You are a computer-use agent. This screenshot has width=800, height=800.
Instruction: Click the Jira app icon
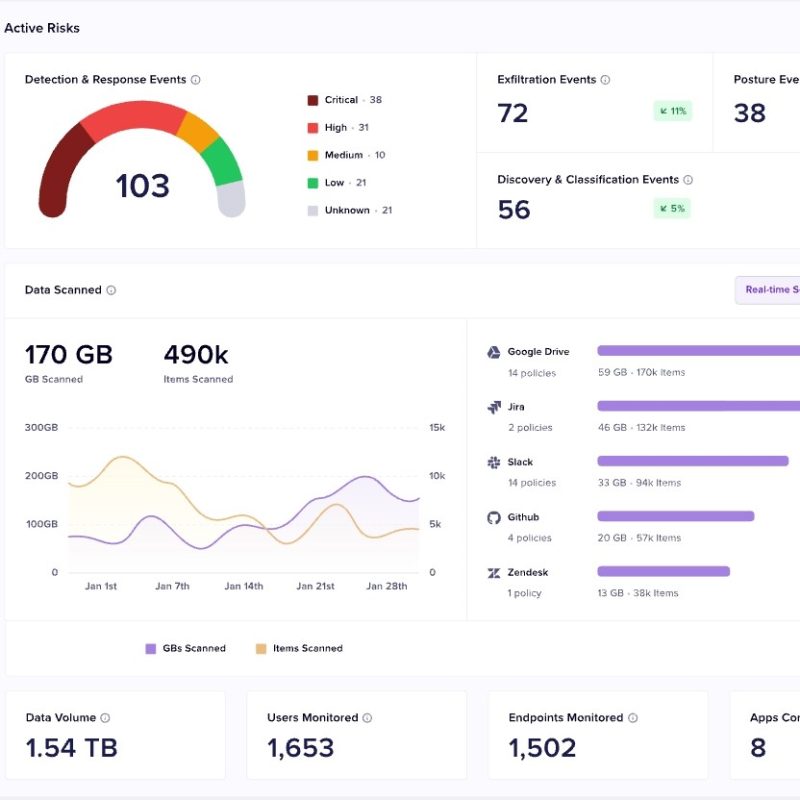[x=493, y=407]
